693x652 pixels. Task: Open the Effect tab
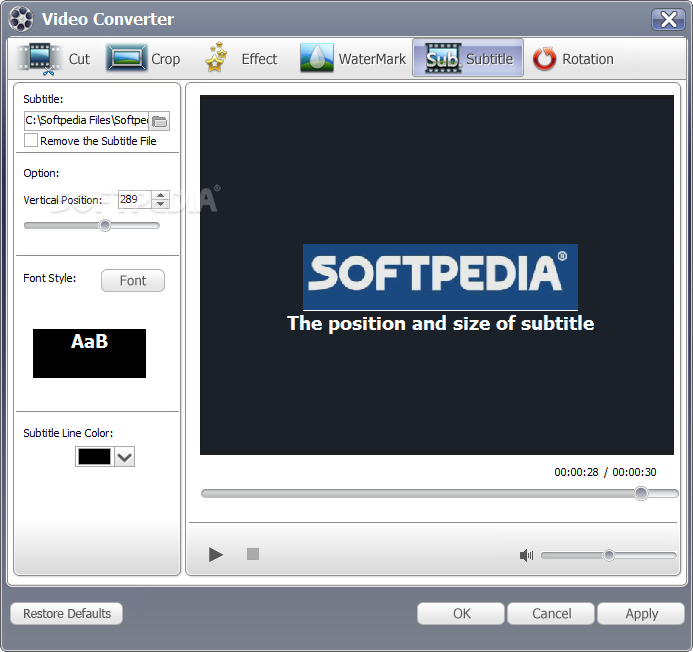point(241,59)
